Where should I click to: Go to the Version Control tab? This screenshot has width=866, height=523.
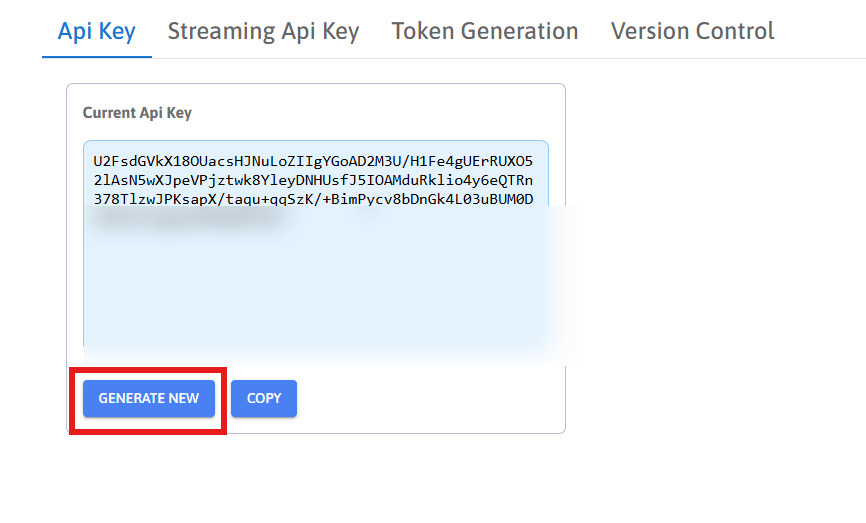pos(692,31)
